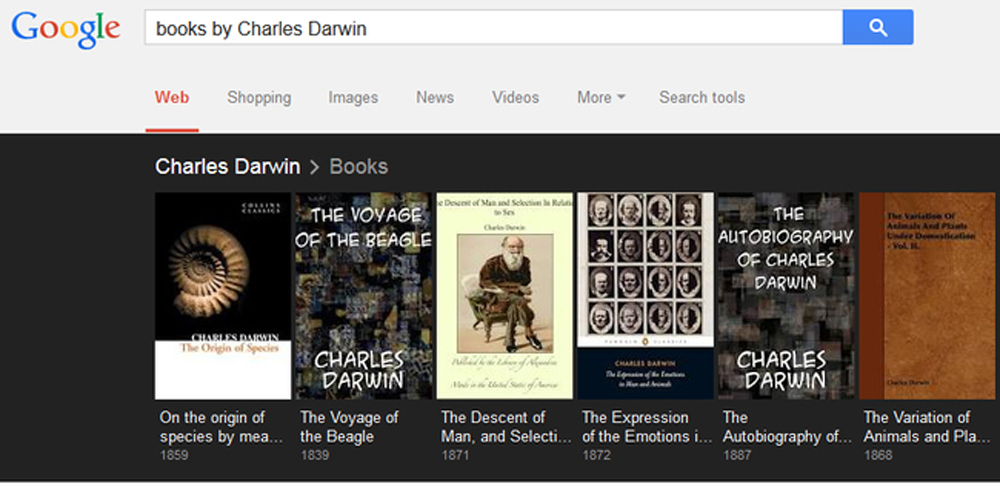Viewport: 1000px width, 495px height.
Task: Click the 'The Voyage of the Beagle' title text
Action: click(349, 427)
